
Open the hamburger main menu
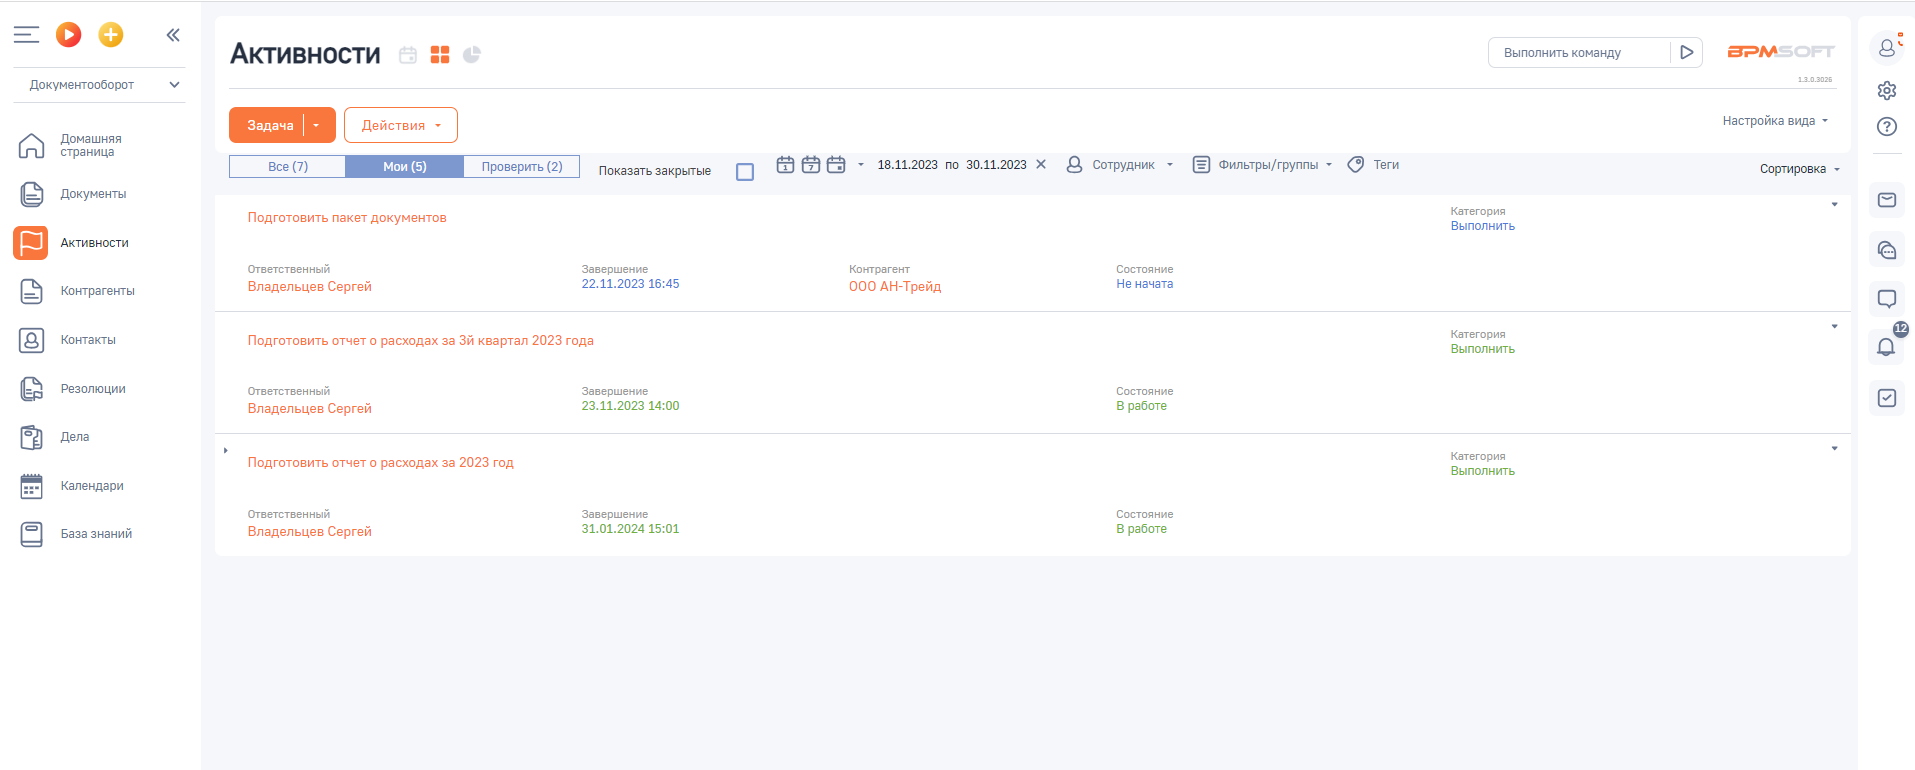pos(26,35)
